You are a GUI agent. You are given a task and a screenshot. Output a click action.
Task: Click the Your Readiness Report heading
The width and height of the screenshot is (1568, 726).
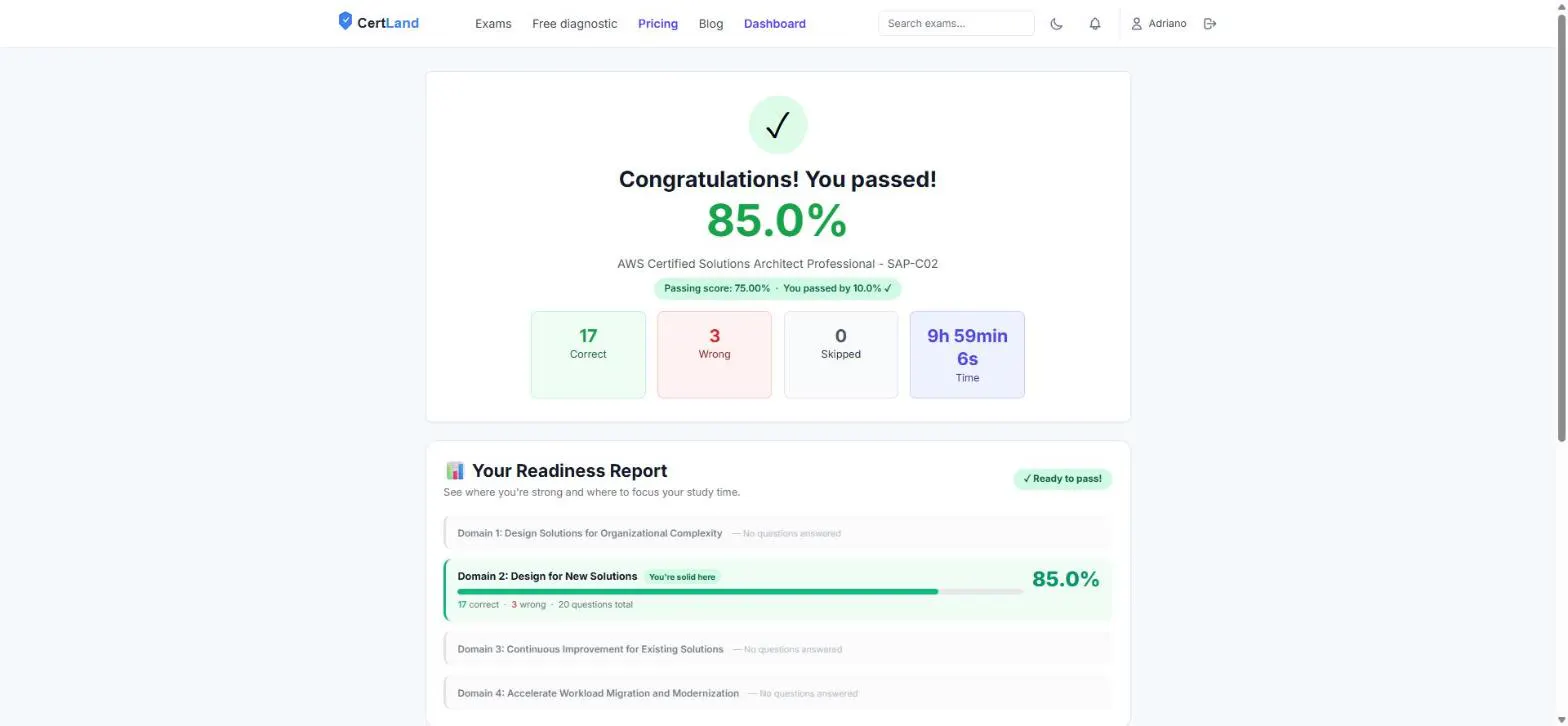(569, 471)
